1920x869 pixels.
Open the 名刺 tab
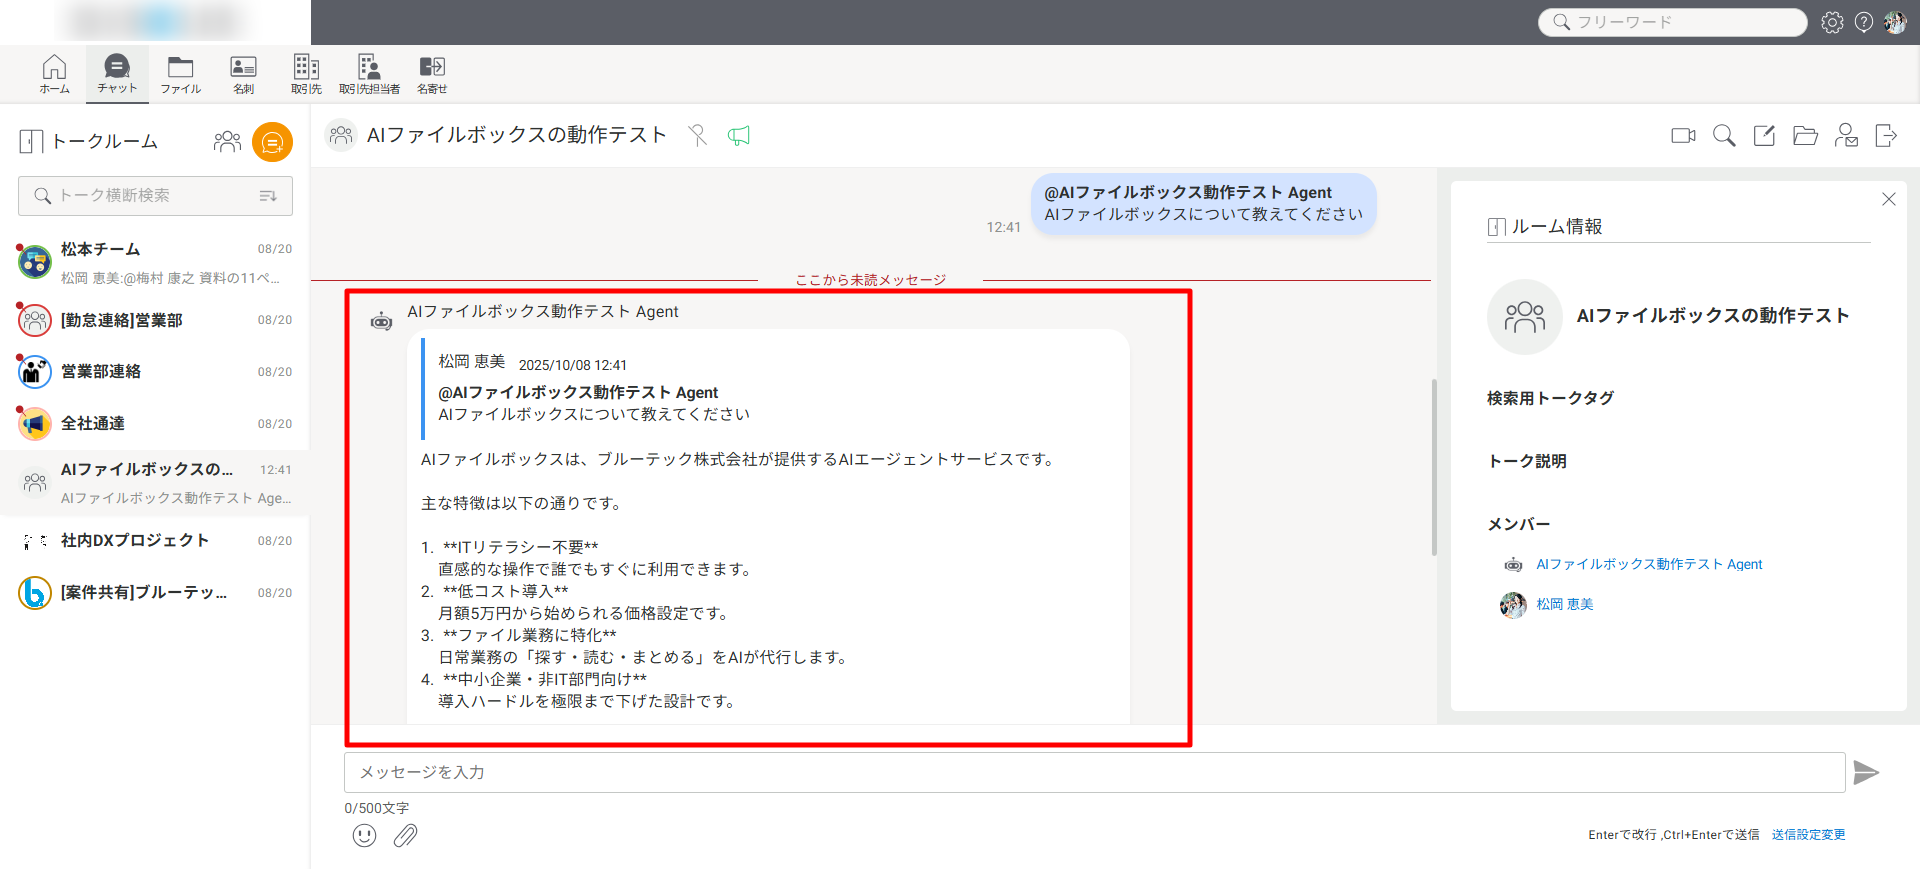point(243,75)
